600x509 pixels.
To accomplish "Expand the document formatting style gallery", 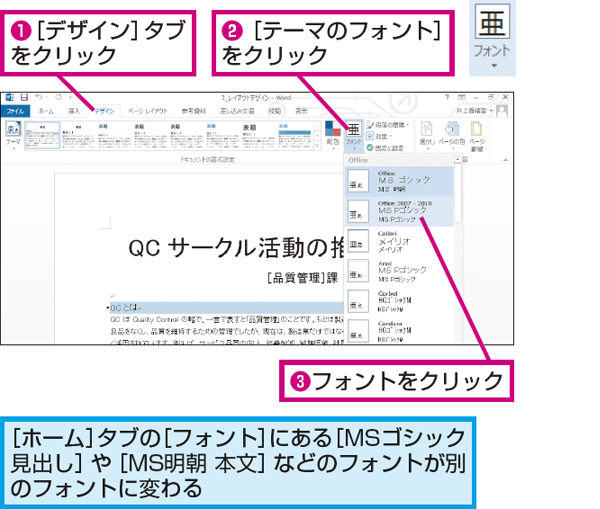I will 316,146.
